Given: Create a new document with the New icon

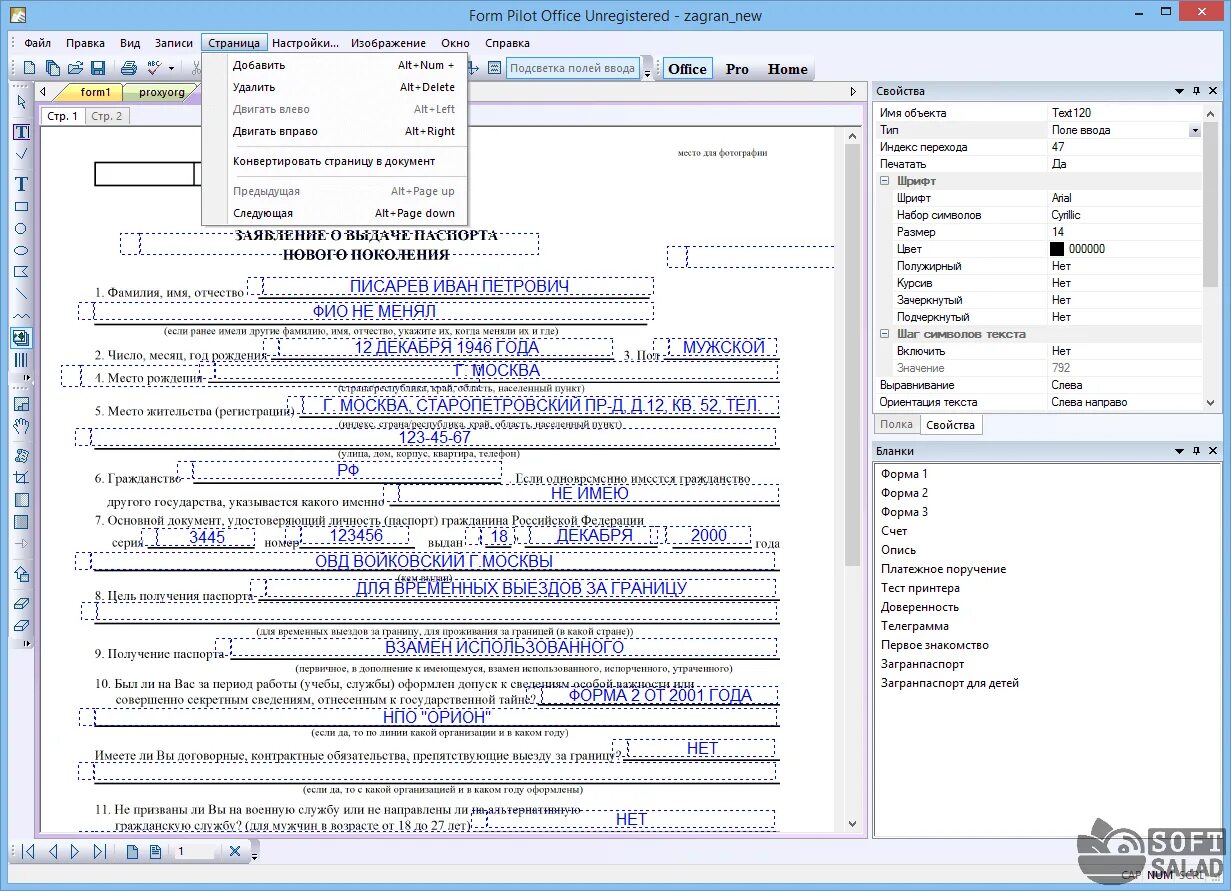Looking at the screenshot, I should pyautogui.click(x=29, y=68).
